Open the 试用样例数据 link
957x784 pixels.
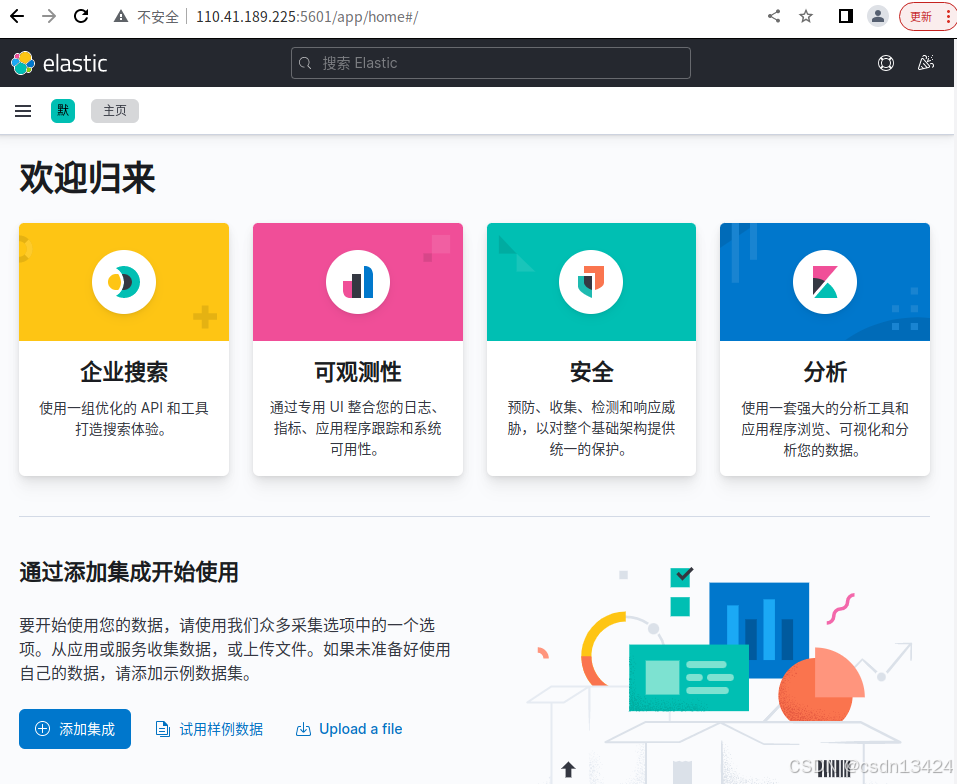point(209,729)
